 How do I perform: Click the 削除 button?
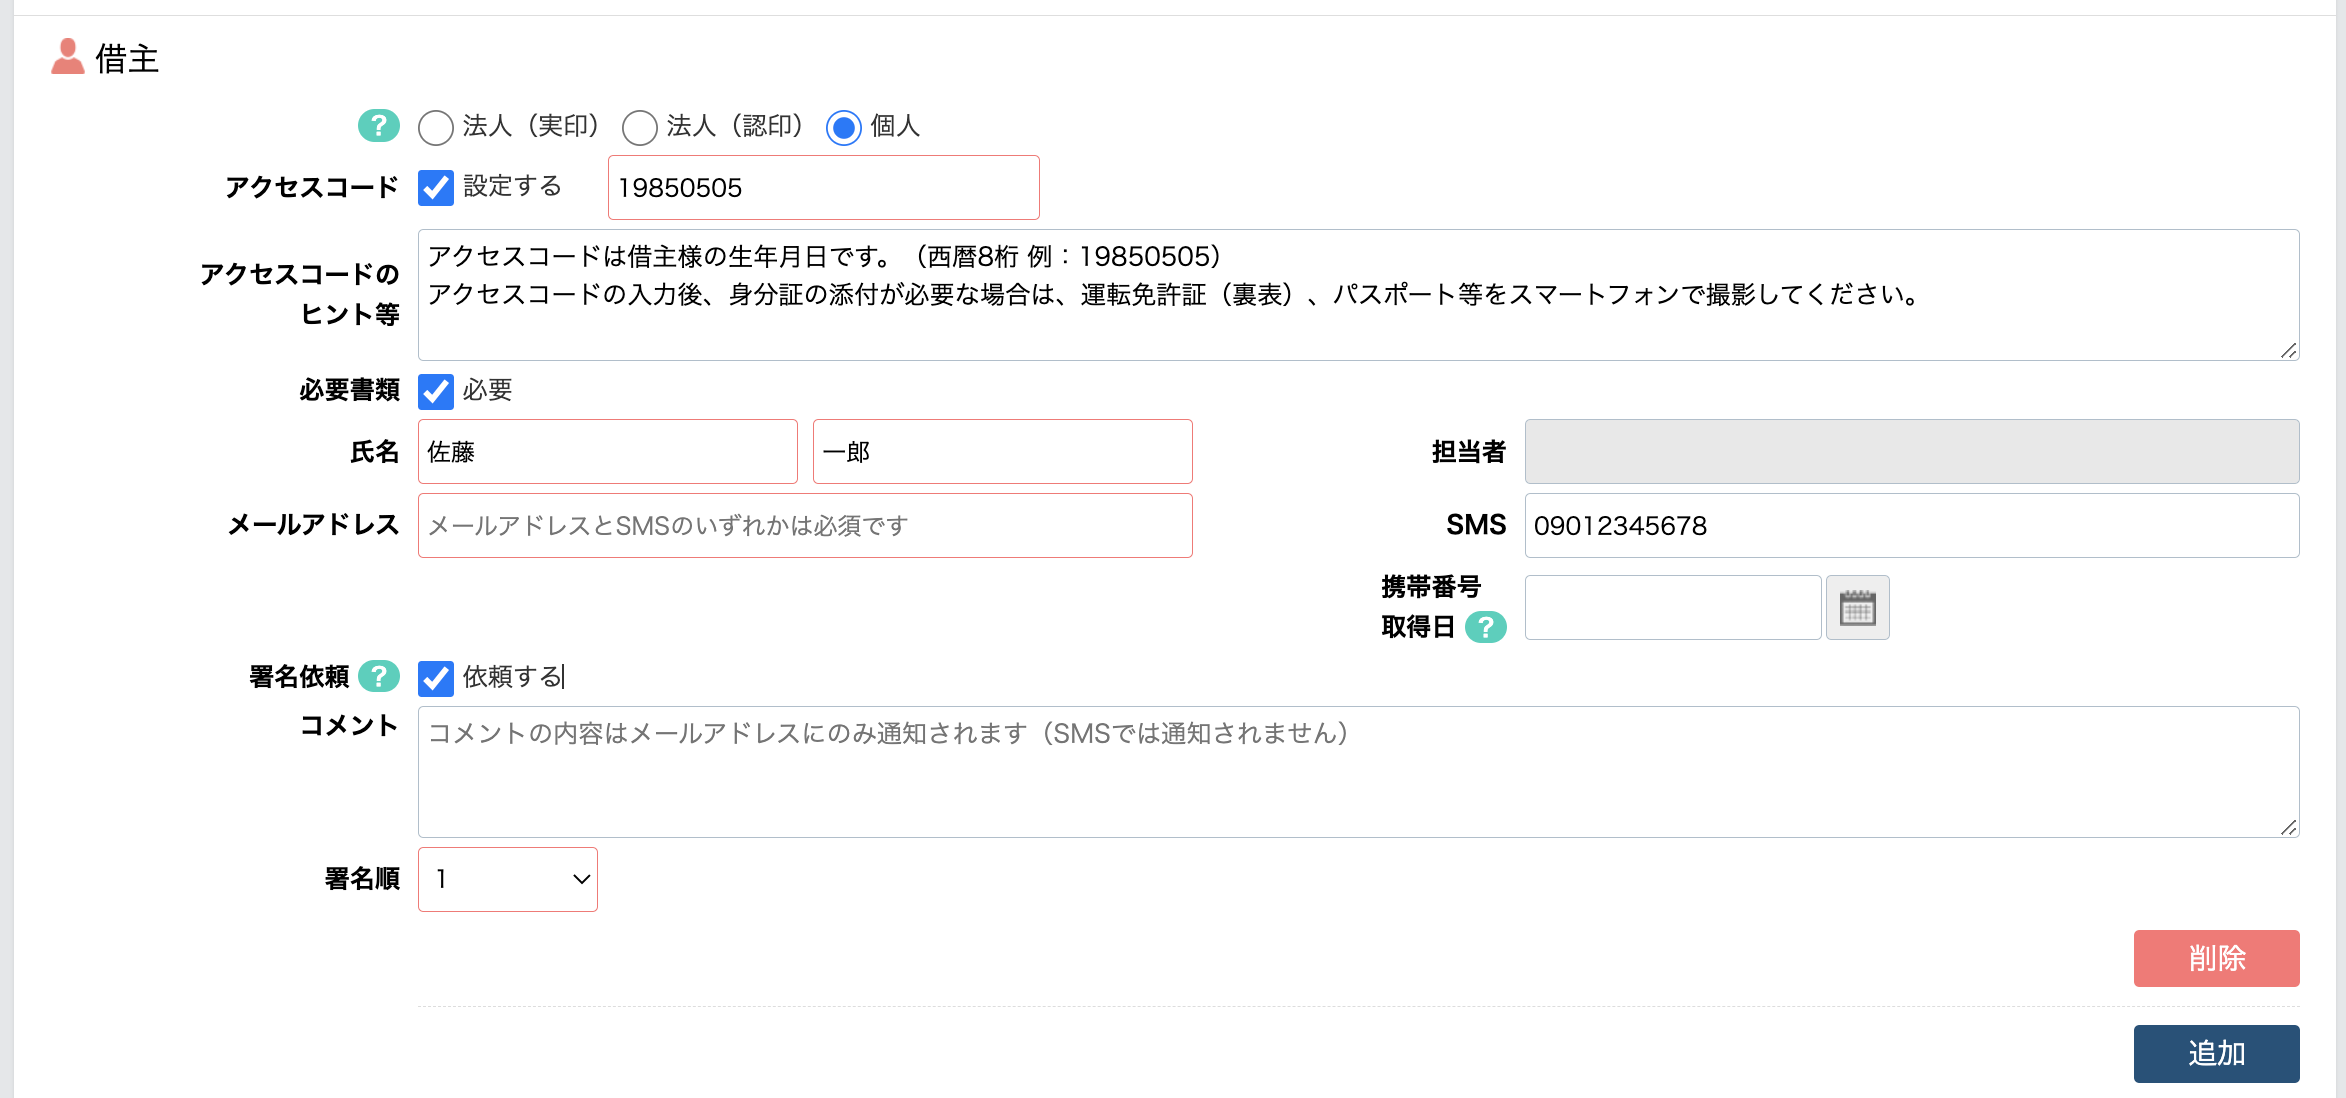point(2216,958)
